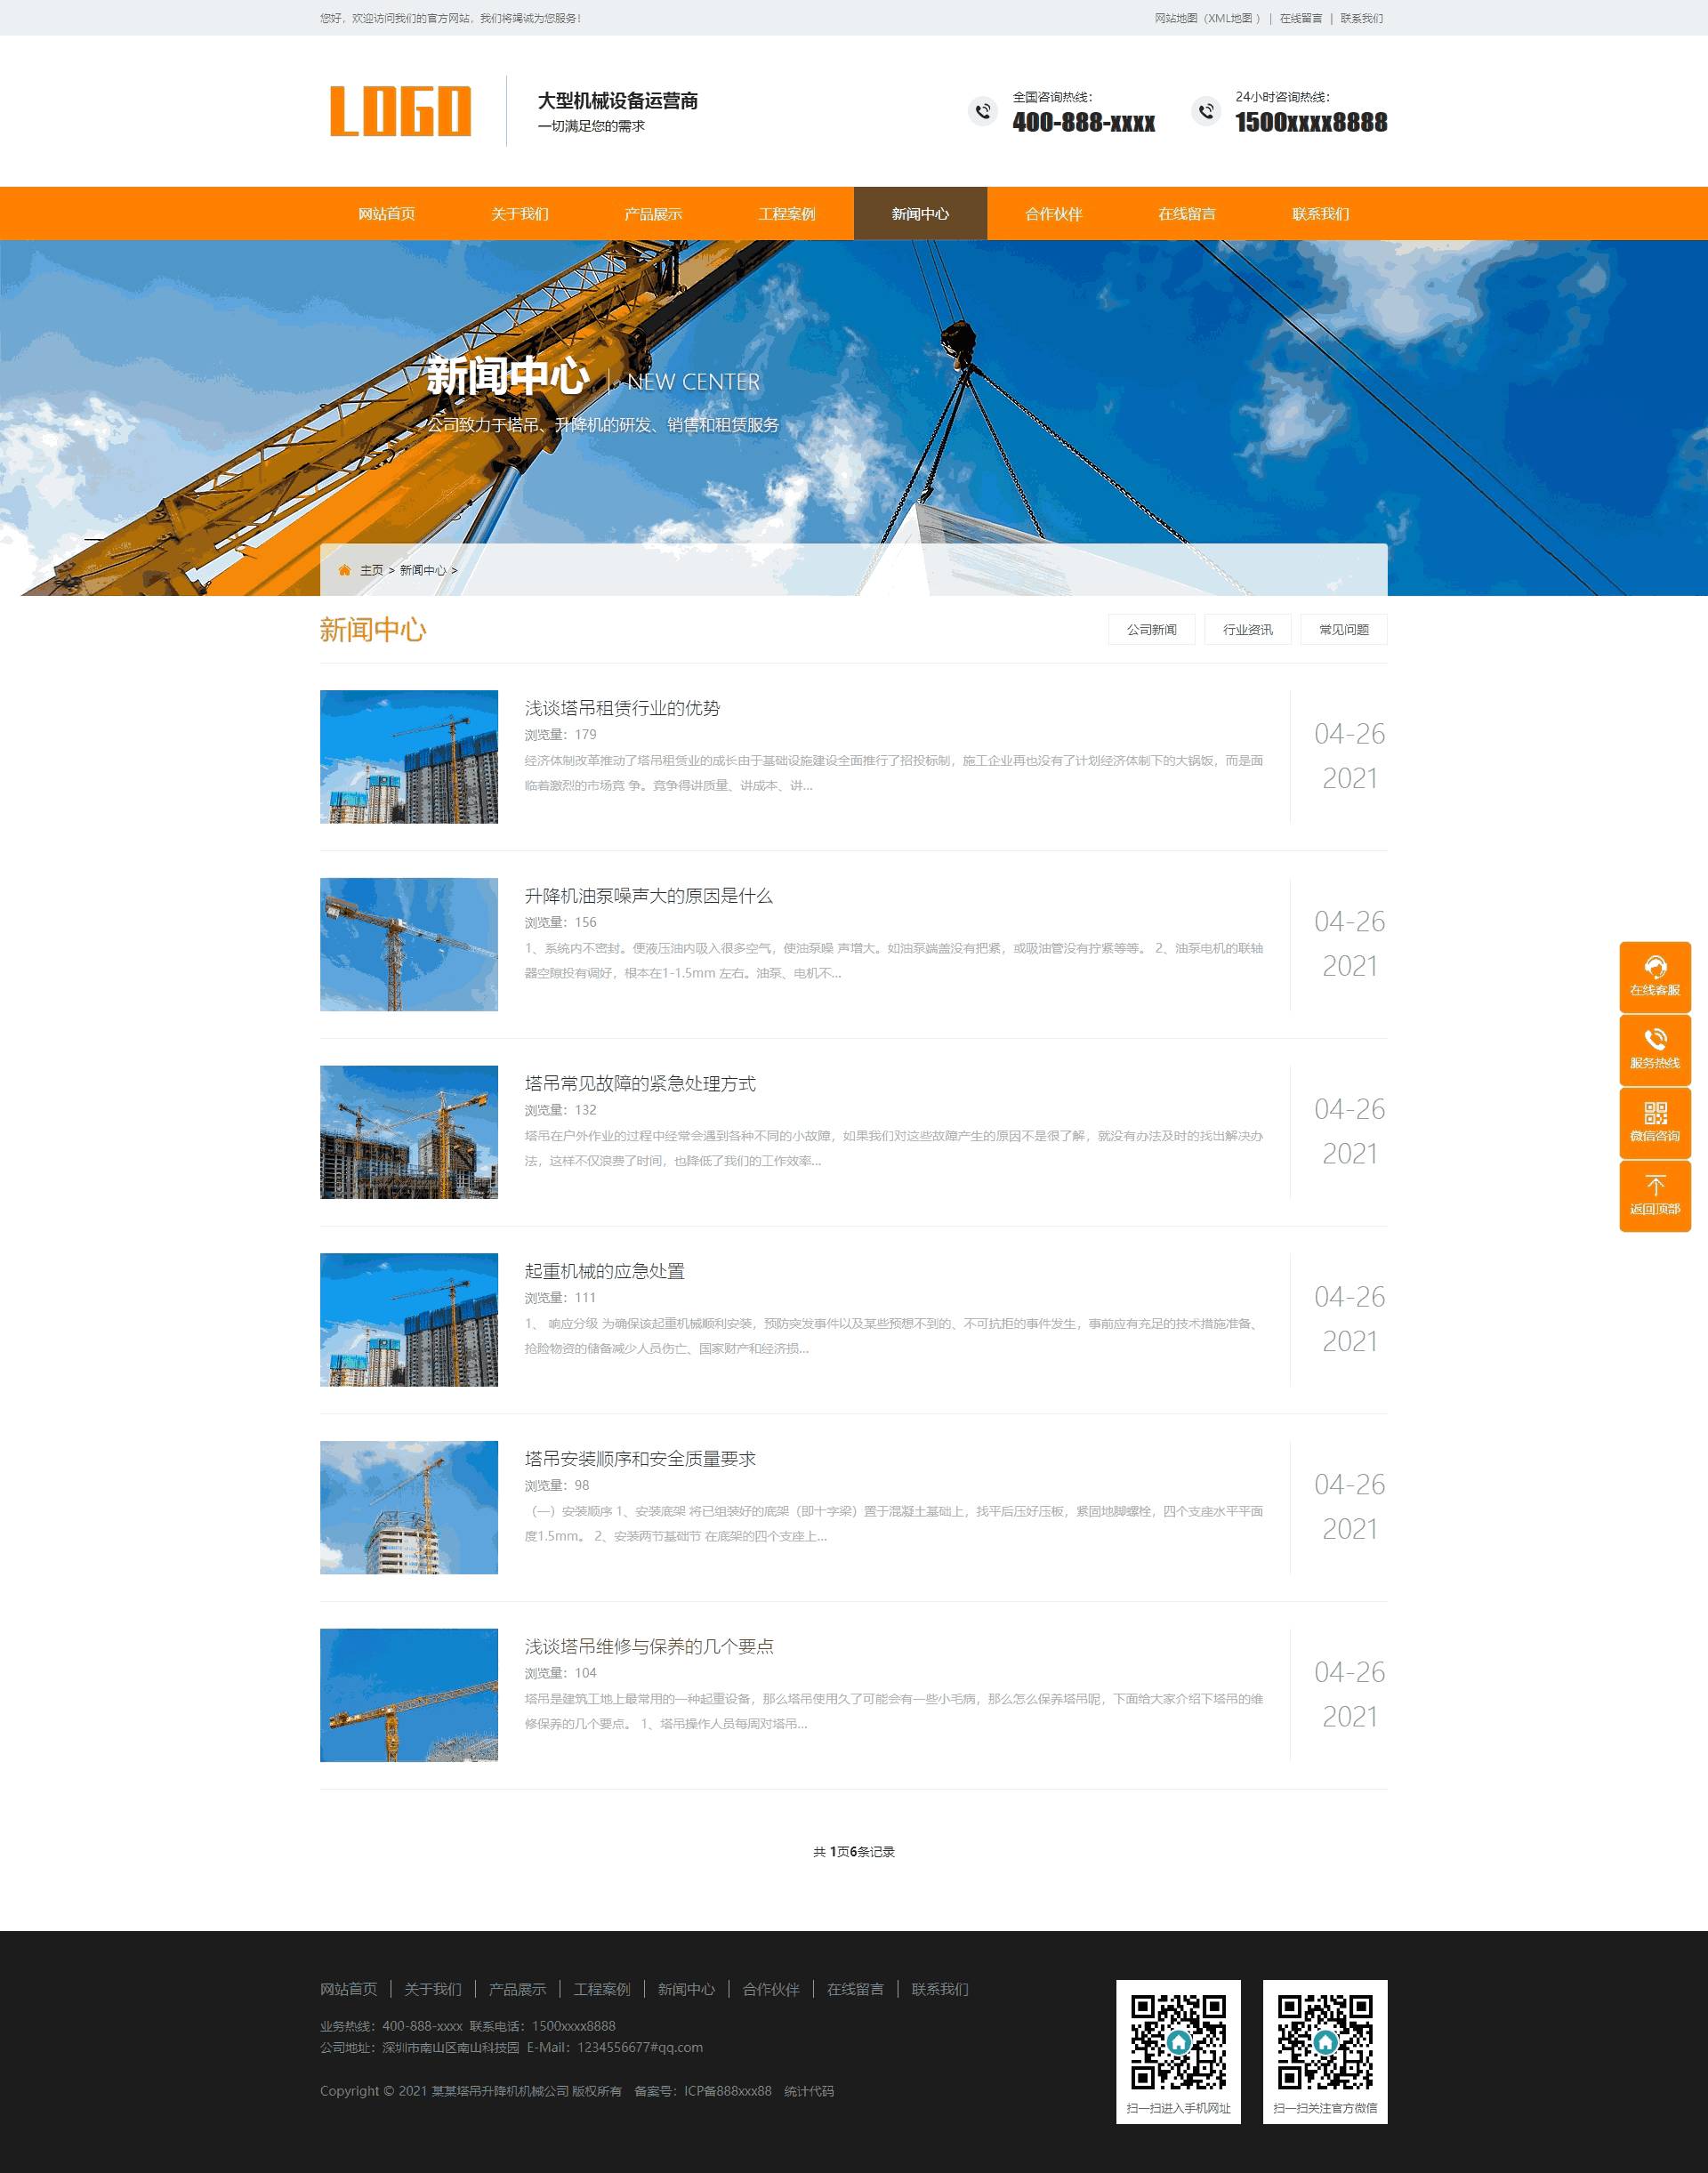Click the orange LOGO image
This screenshot has height=2173, width=1708.
pos(400,111)
